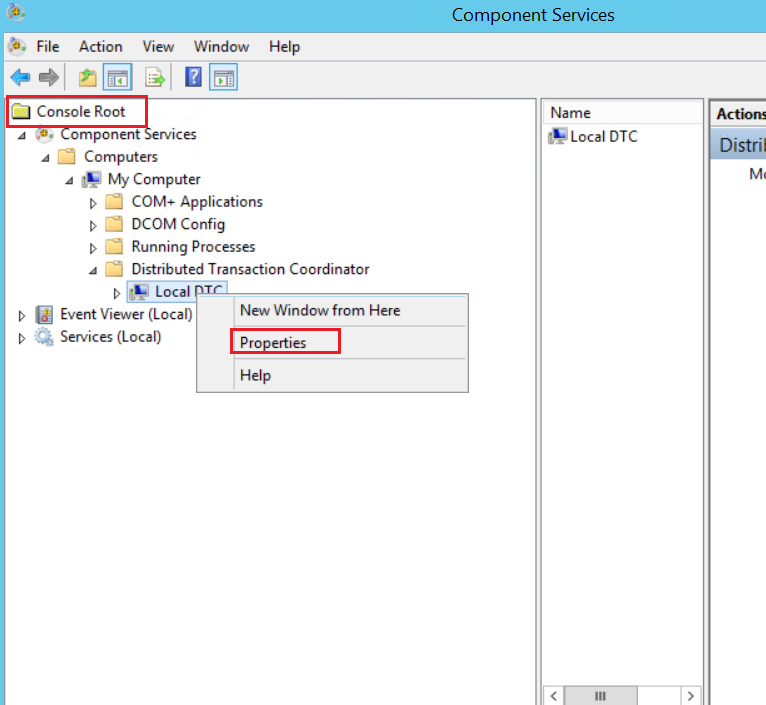Click the horizontal scrollbar thumb

tap(600, 696)
